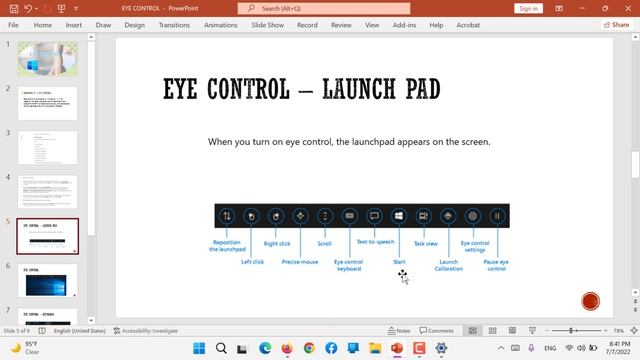Open the Windows Start menu
This screenshot has height=360, width=640.
(199, 348)
